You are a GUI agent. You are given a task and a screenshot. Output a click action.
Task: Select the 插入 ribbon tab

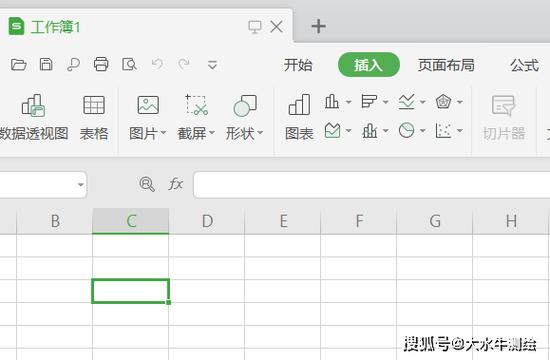[369, 65]
